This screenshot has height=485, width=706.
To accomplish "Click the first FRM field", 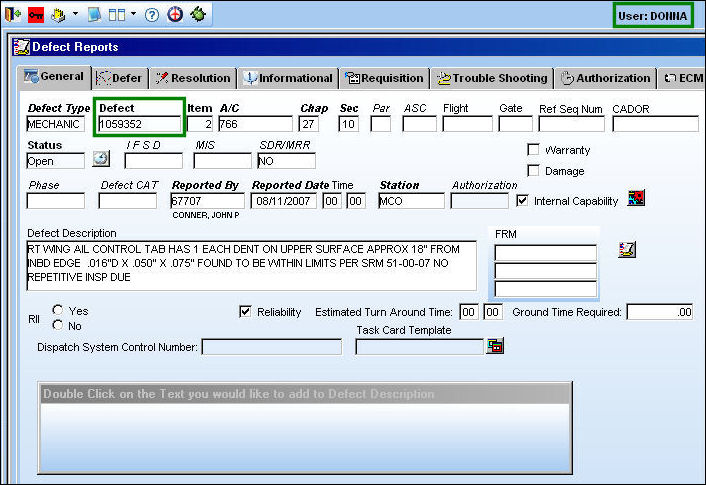I will tap(545, 253).
